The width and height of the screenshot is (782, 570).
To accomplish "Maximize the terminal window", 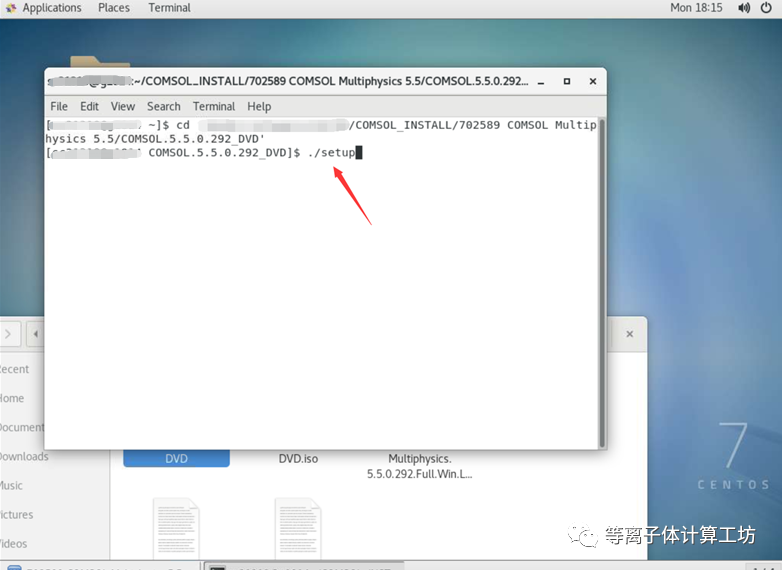I will [x=567, y=81].
